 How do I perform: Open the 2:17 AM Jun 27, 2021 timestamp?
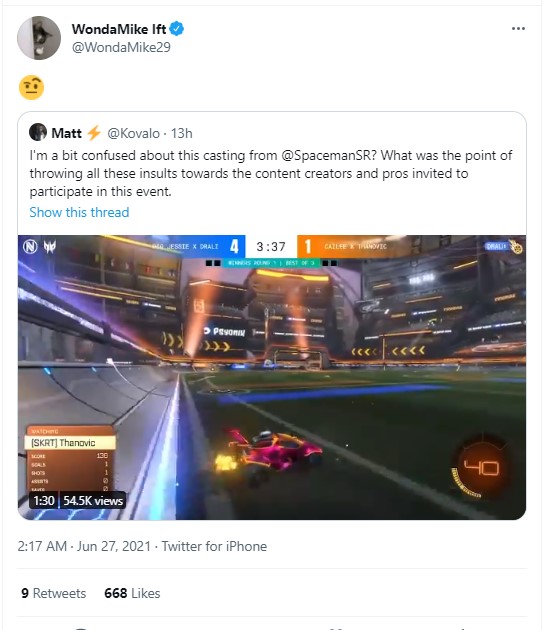tap(84, 546)
